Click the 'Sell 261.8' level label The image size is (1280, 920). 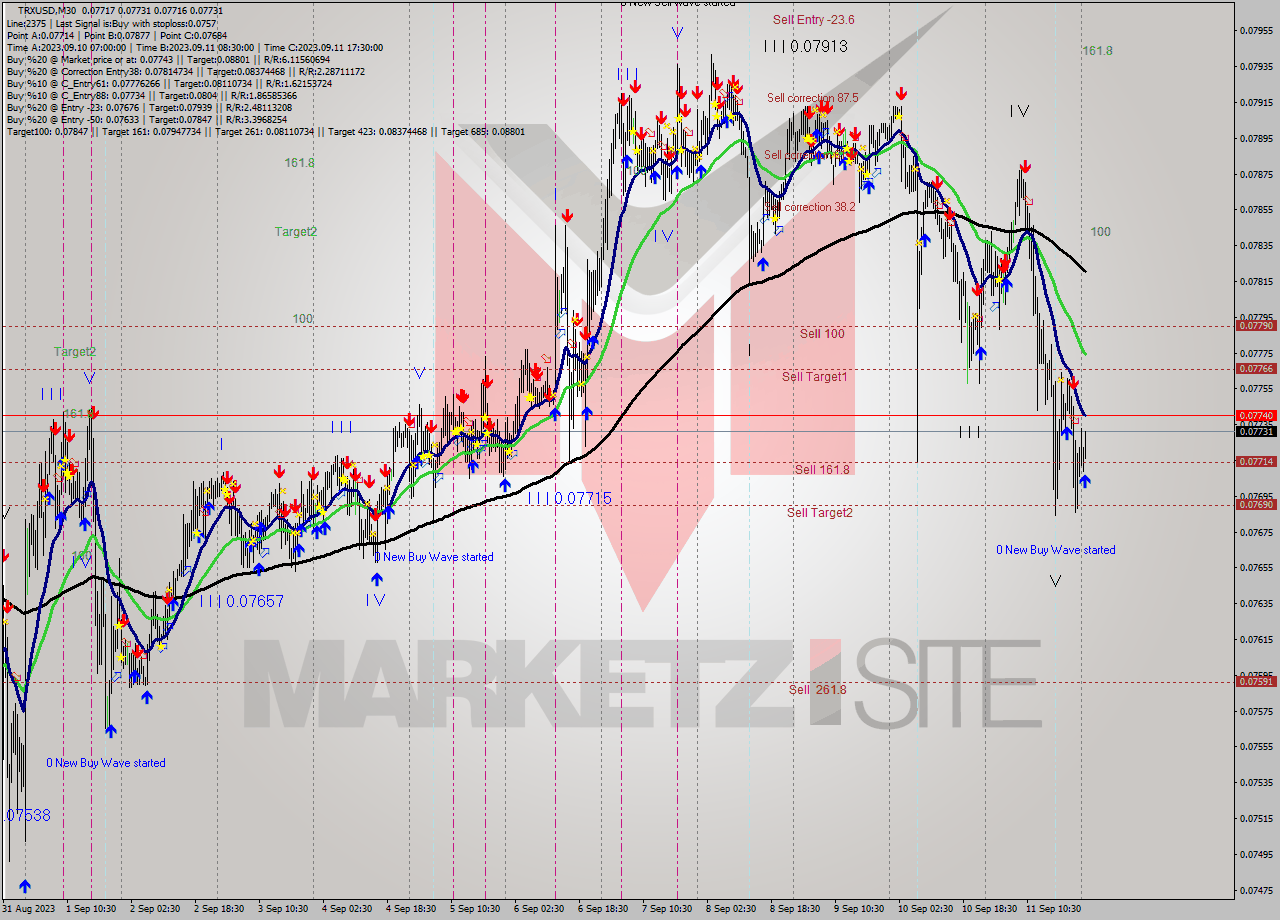click(x=817, y=689)
